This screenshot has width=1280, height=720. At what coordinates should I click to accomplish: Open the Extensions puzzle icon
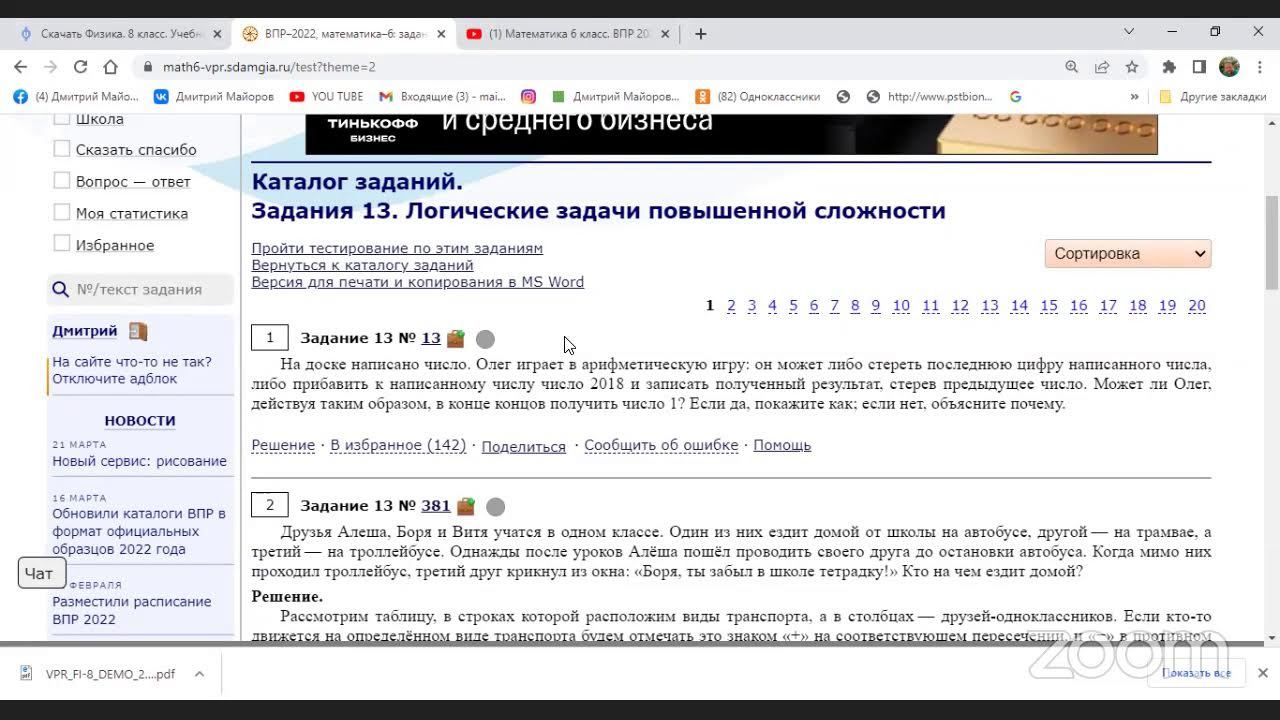pyautogui.click(x=1169, y=67)
